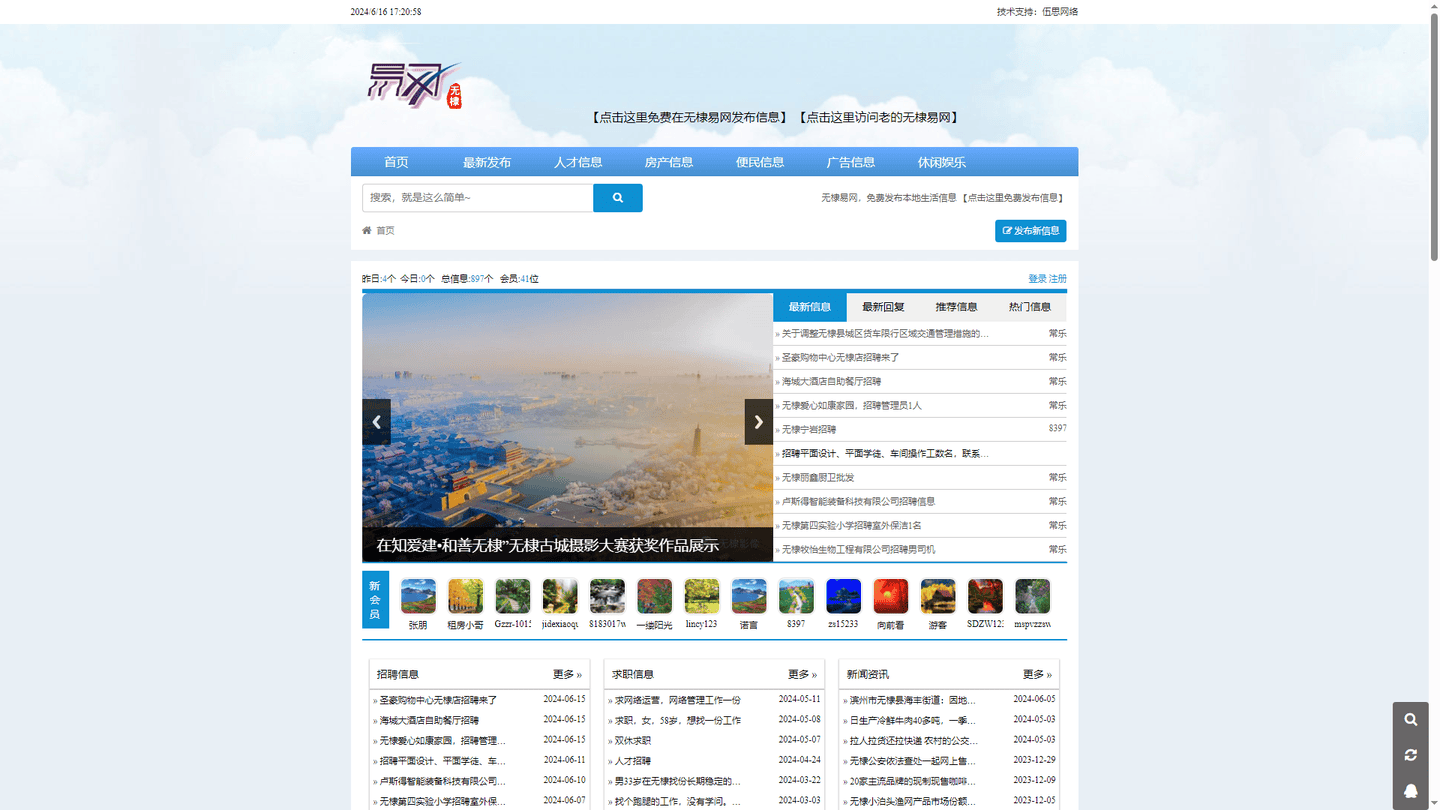Click the 发布新信息 button
The height and width of the screenshot is (810, 1440).
tap(1030, 231)
